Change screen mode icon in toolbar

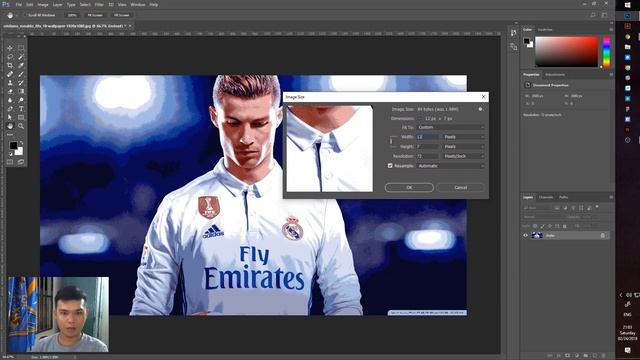pos(21,162)
